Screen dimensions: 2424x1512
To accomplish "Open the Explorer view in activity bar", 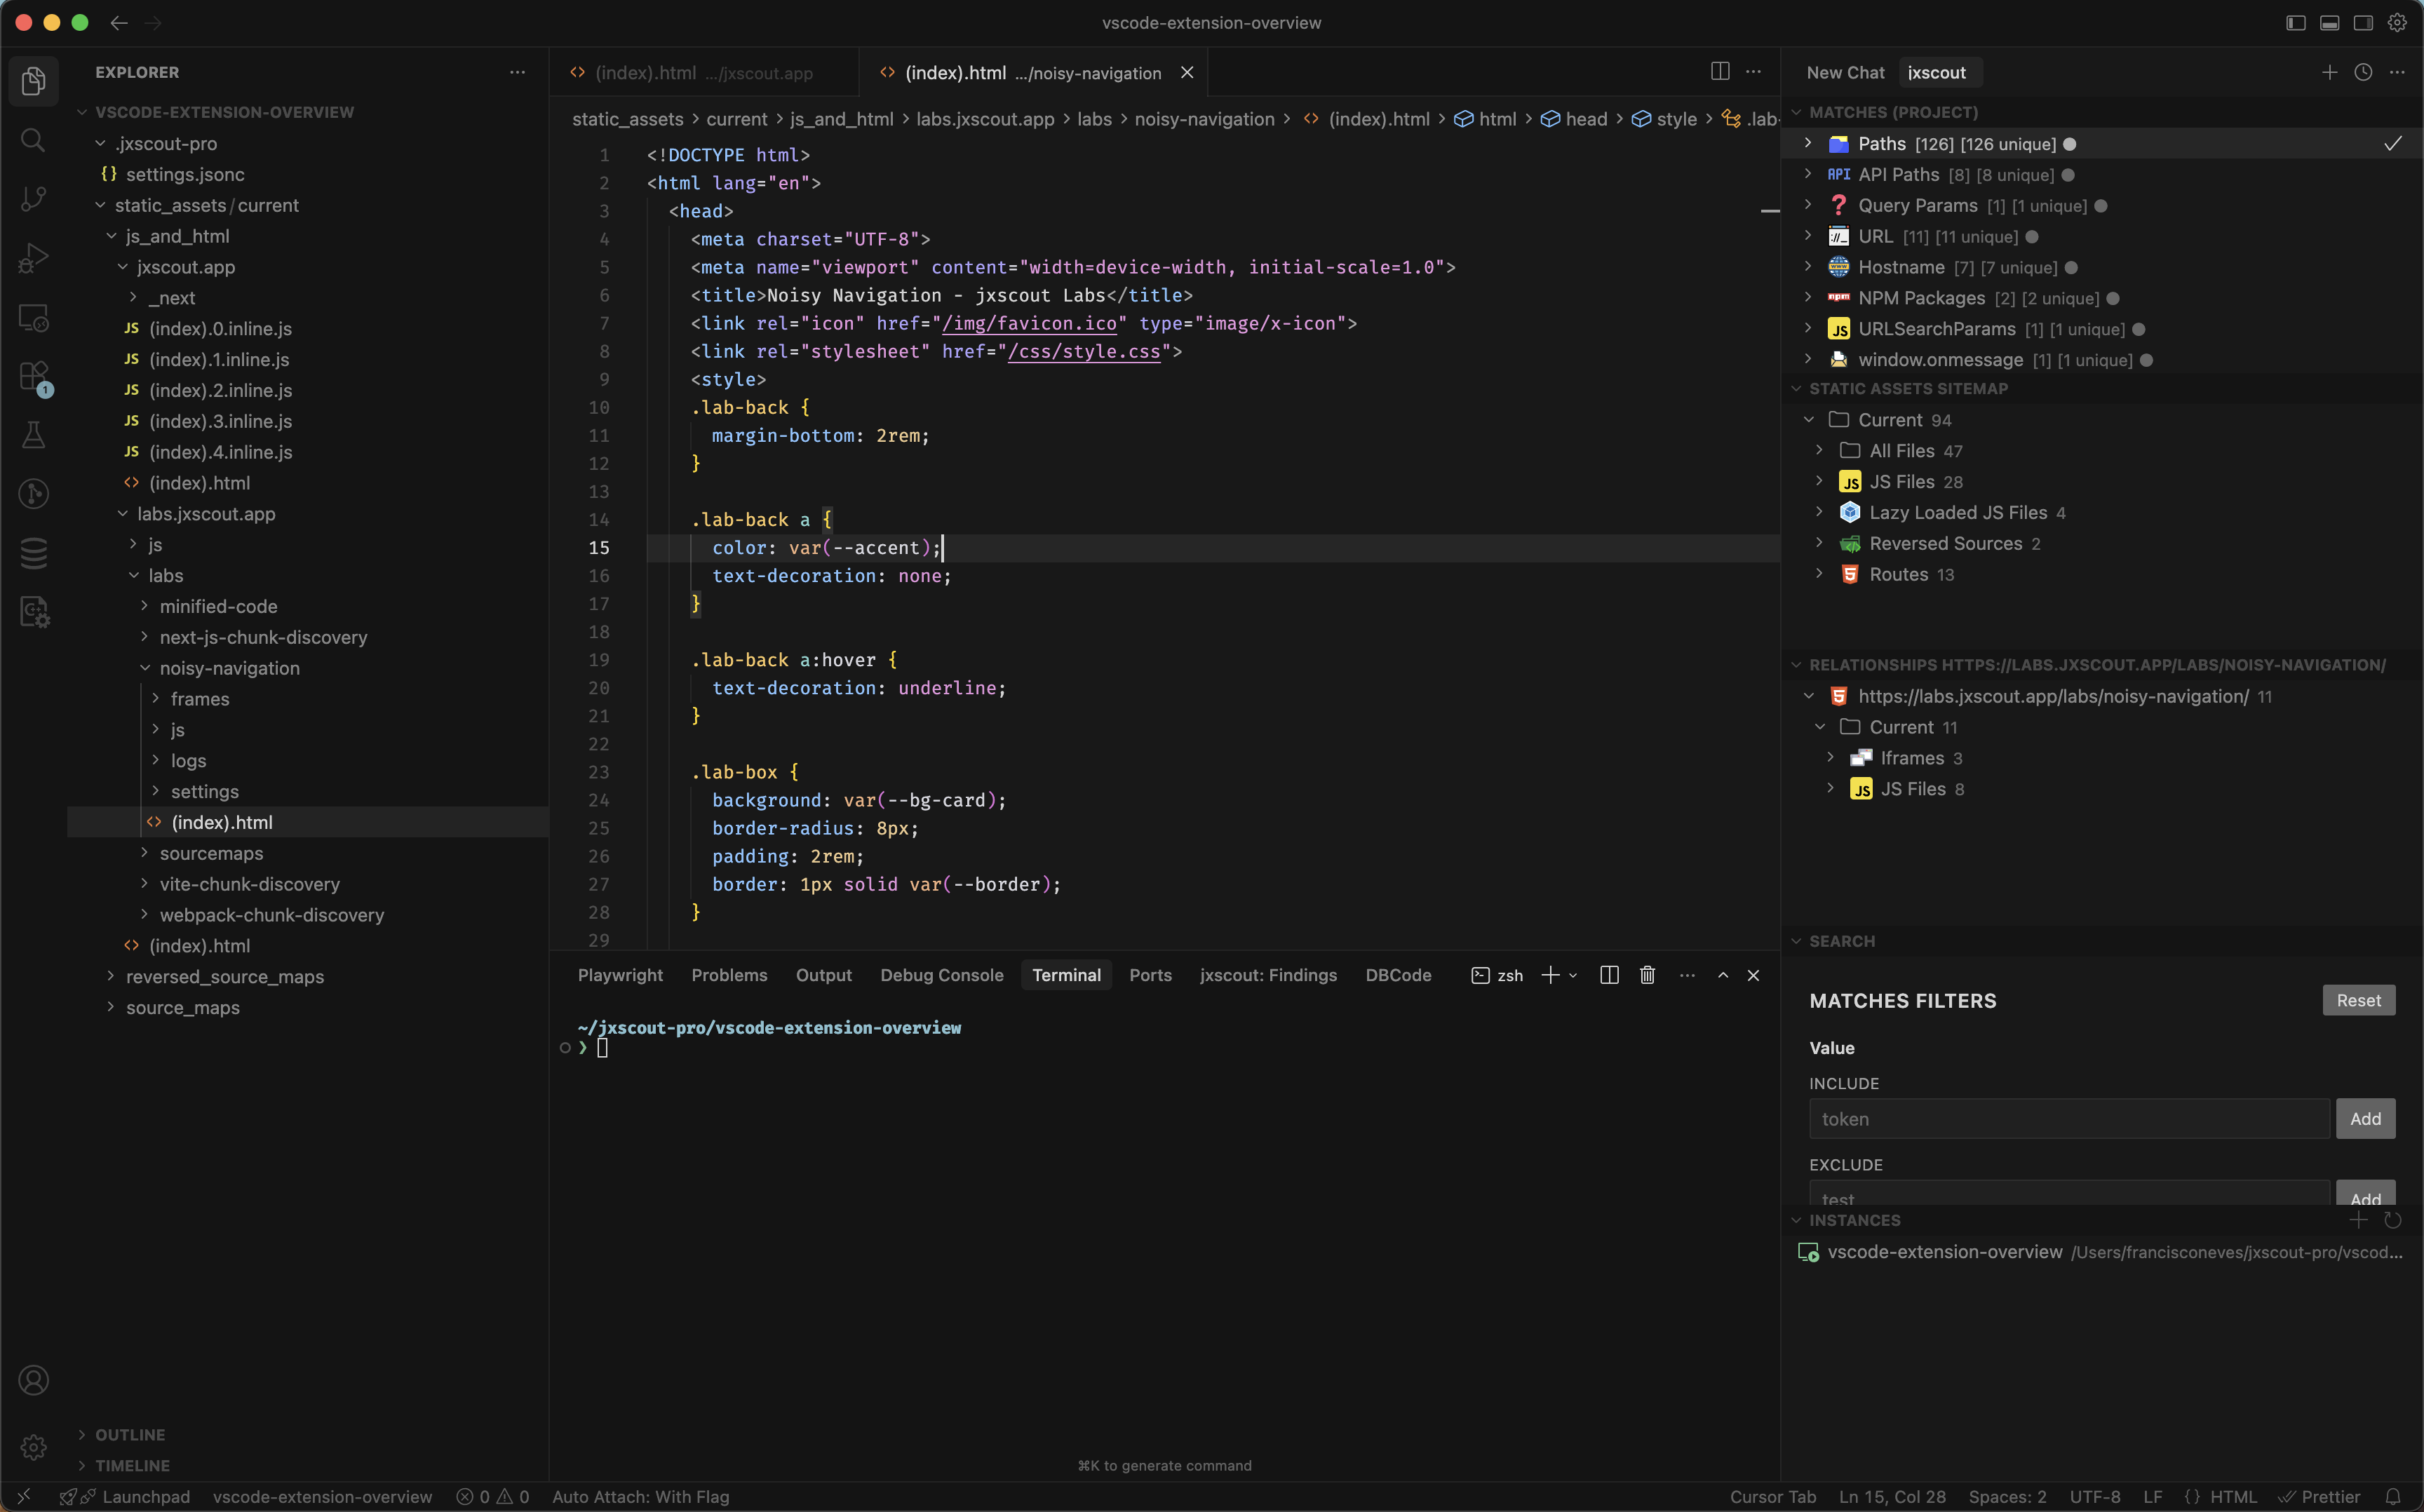I will pyautogui.click(x=33, y=81).
